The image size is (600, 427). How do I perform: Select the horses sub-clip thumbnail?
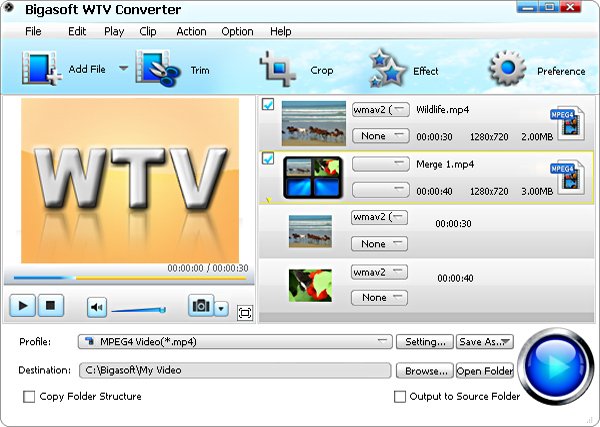[310, 231]
